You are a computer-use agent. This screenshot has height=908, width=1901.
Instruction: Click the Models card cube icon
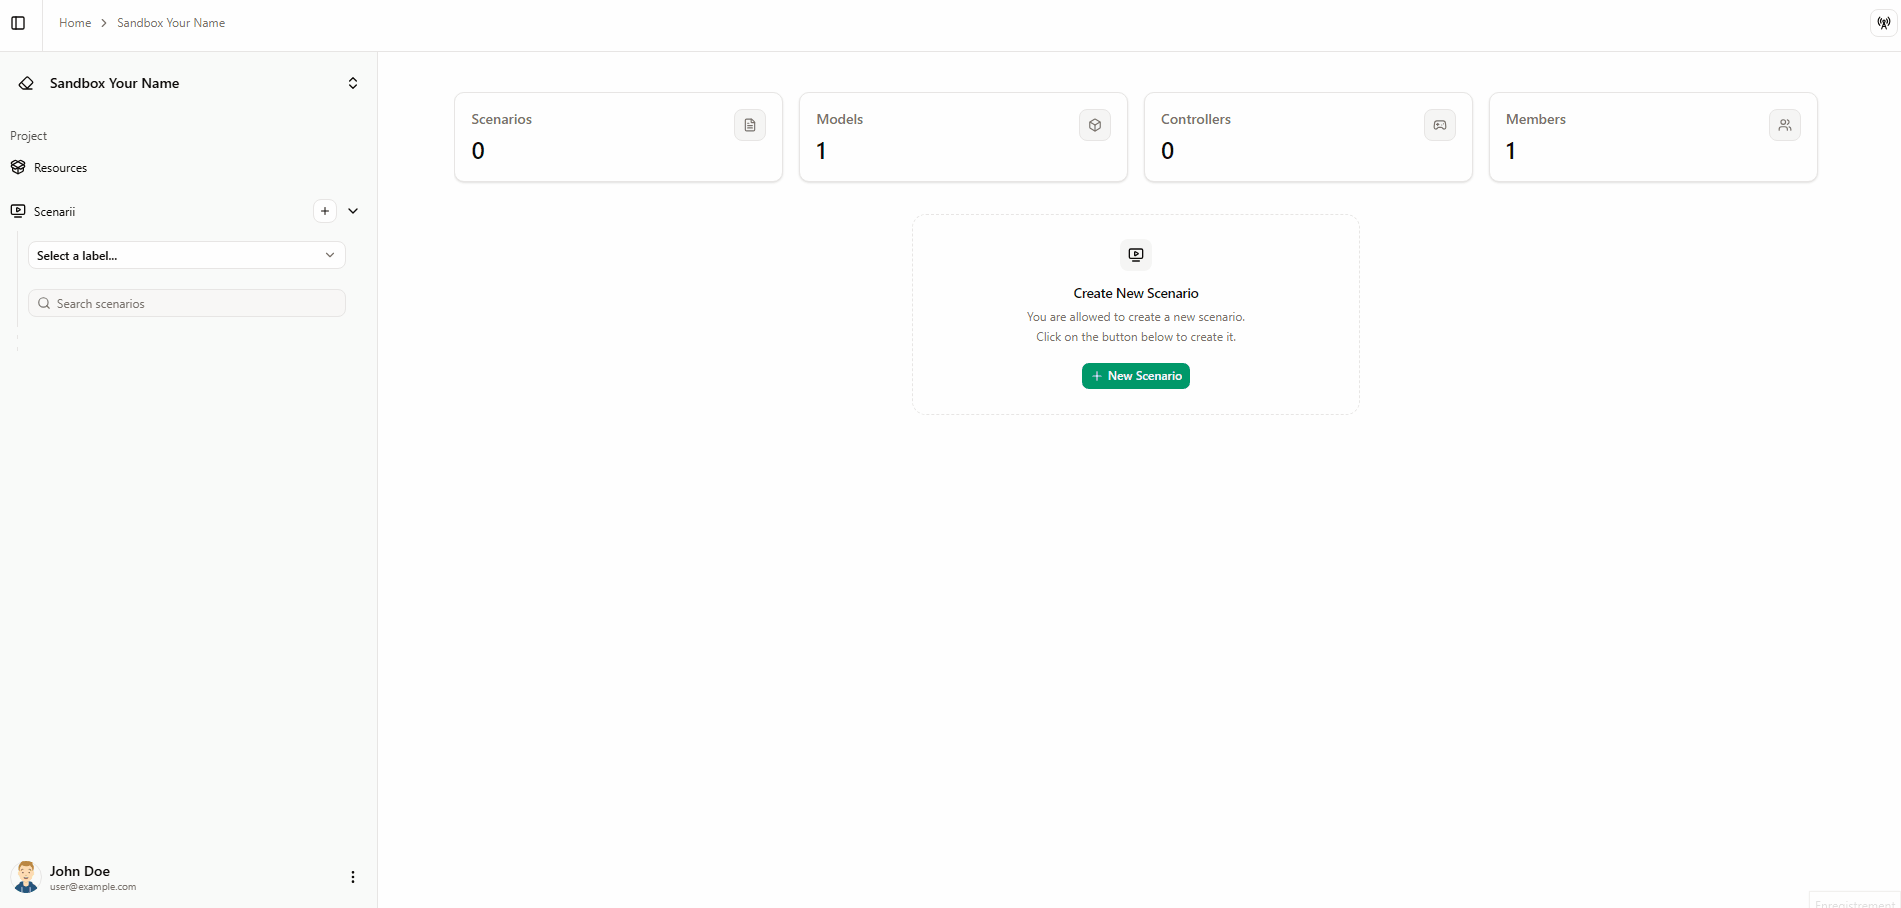pyautogui.click(x=1094, y=125)
